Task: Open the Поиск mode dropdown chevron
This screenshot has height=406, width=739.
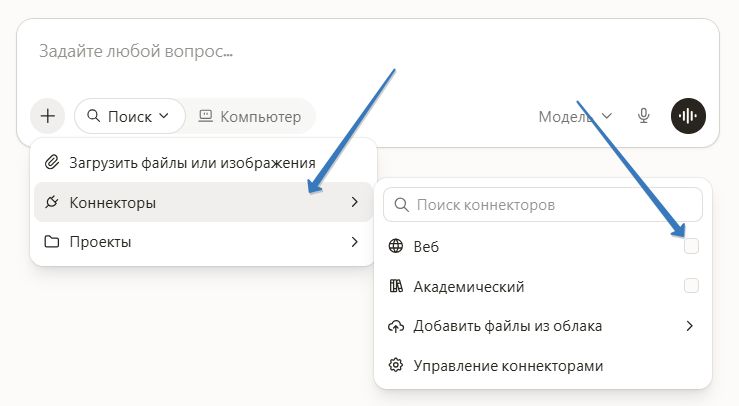Action: (164, 116)
